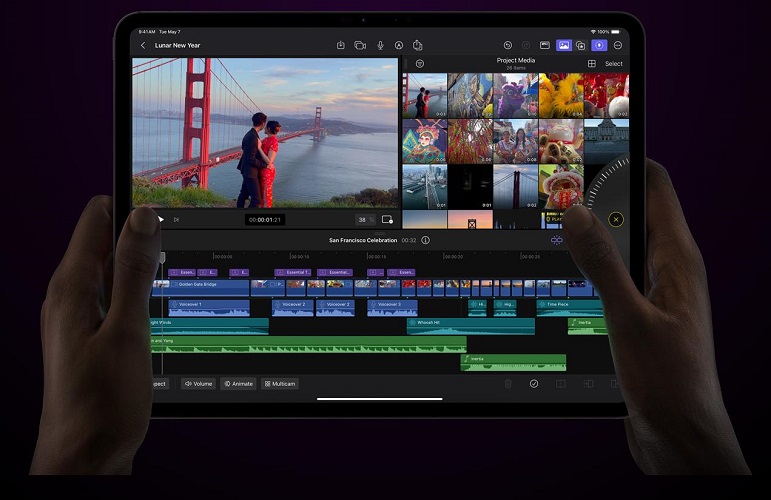Tap the greyed redo arrow icon
This screenshot has height=500, width=771.
point(526,45)
